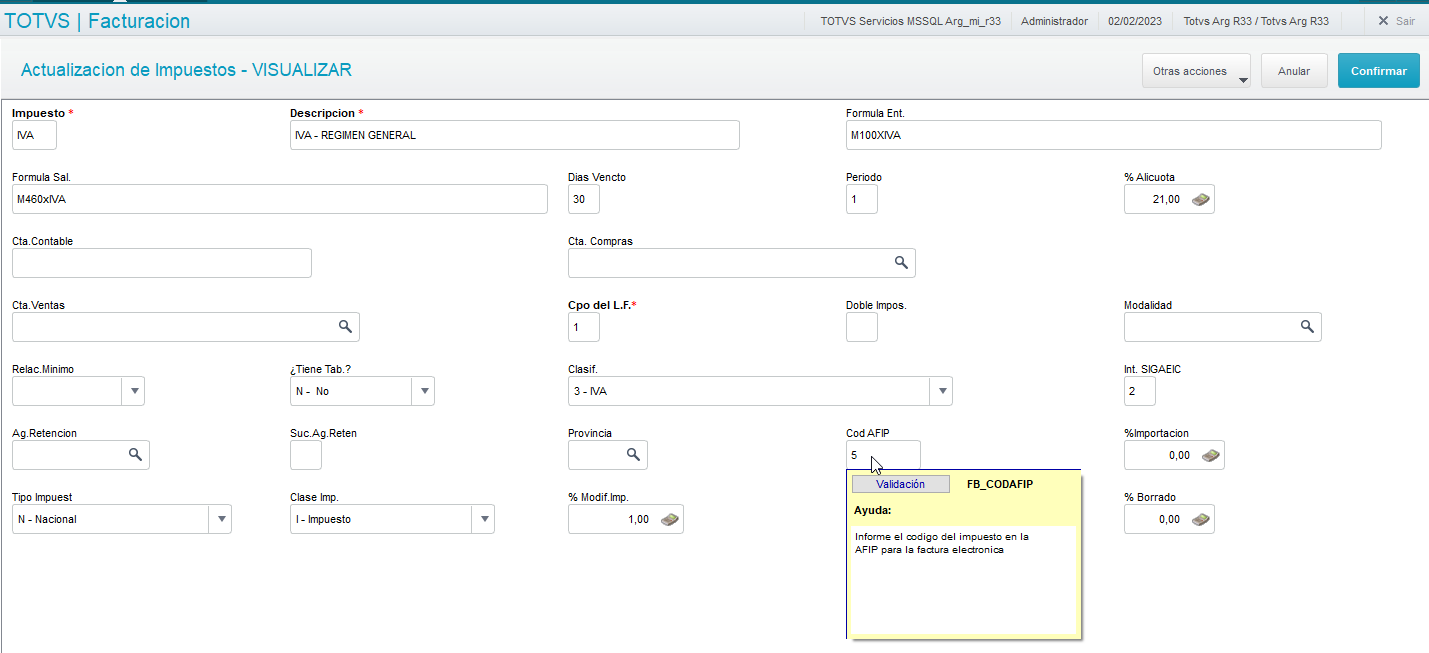1429x653 pixels.
Task: Click the Cta.Contable field
Action: 162,263
